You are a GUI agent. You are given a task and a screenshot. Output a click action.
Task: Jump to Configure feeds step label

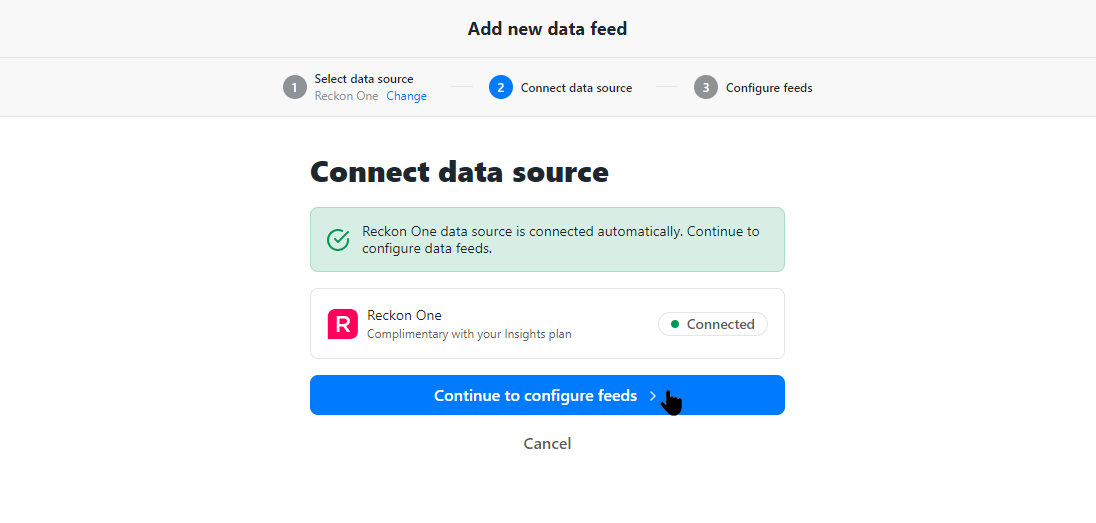[x=769, y=88]
